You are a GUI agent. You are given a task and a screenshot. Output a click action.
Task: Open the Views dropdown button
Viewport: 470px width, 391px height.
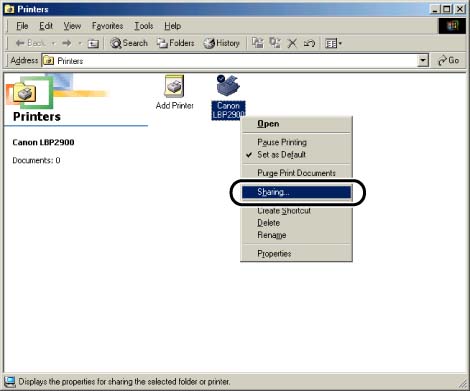tap(334, 43)
